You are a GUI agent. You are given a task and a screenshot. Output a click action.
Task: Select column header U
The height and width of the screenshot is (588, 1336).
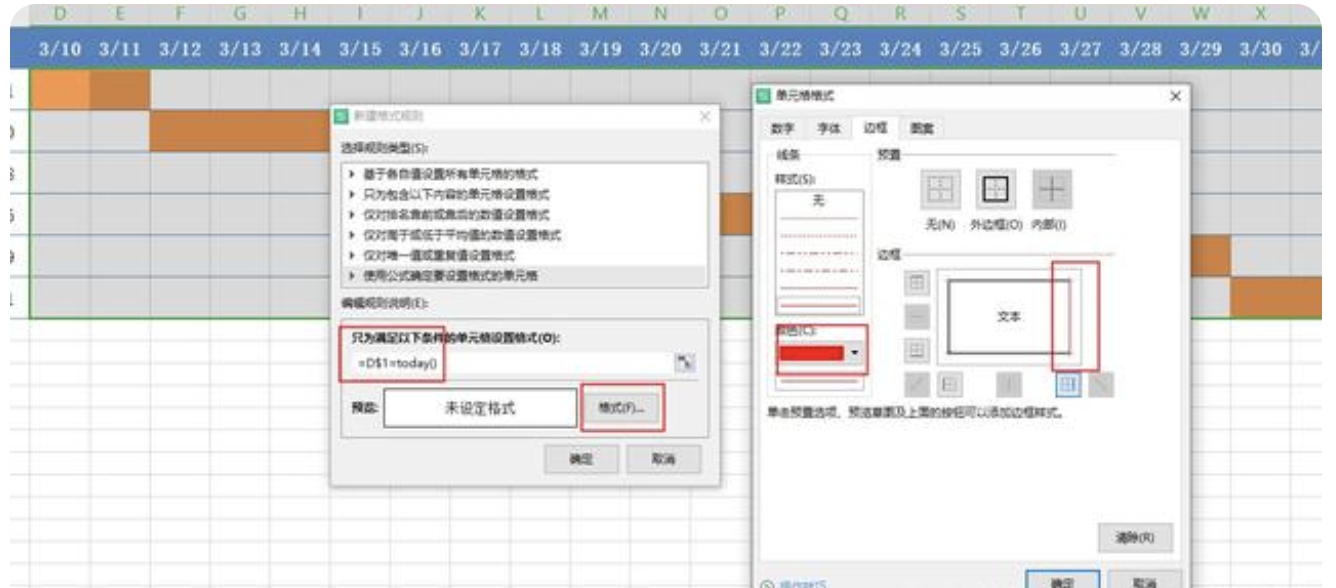coord(1080,14)
